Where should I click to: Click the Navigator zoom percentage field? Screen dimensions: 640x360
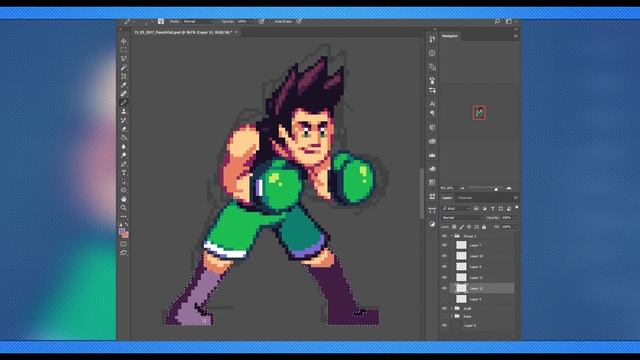[x=447, y=188]
